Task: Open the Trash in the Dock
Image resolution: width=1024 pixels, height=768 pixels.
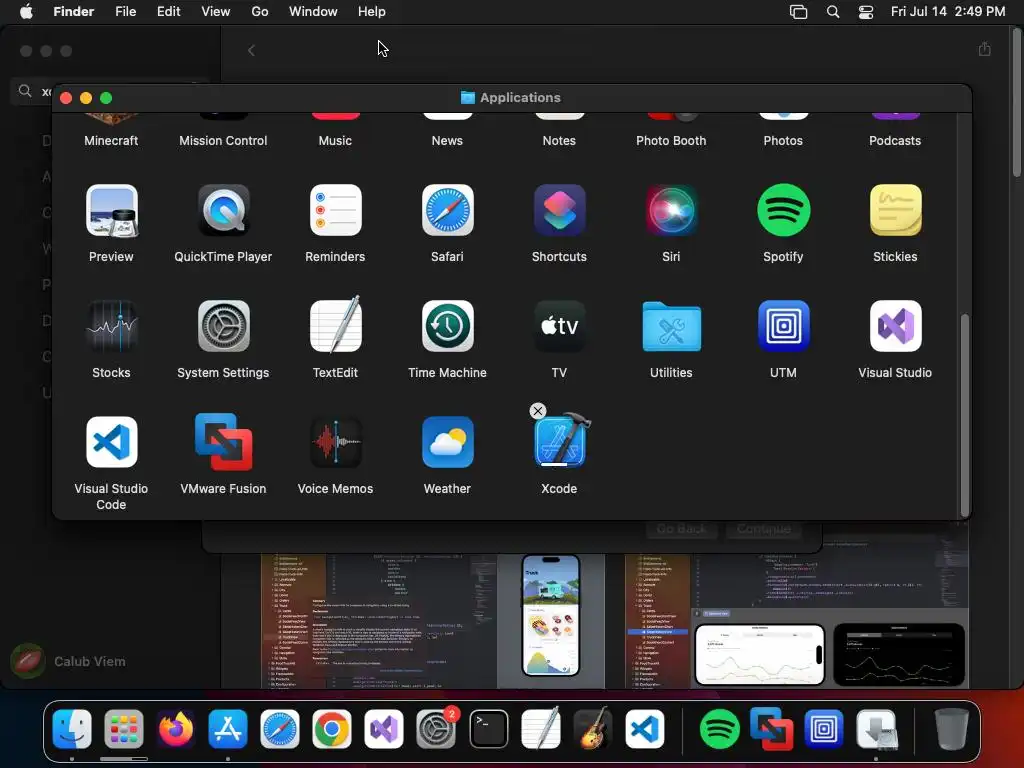Action: tap(952, 728)
